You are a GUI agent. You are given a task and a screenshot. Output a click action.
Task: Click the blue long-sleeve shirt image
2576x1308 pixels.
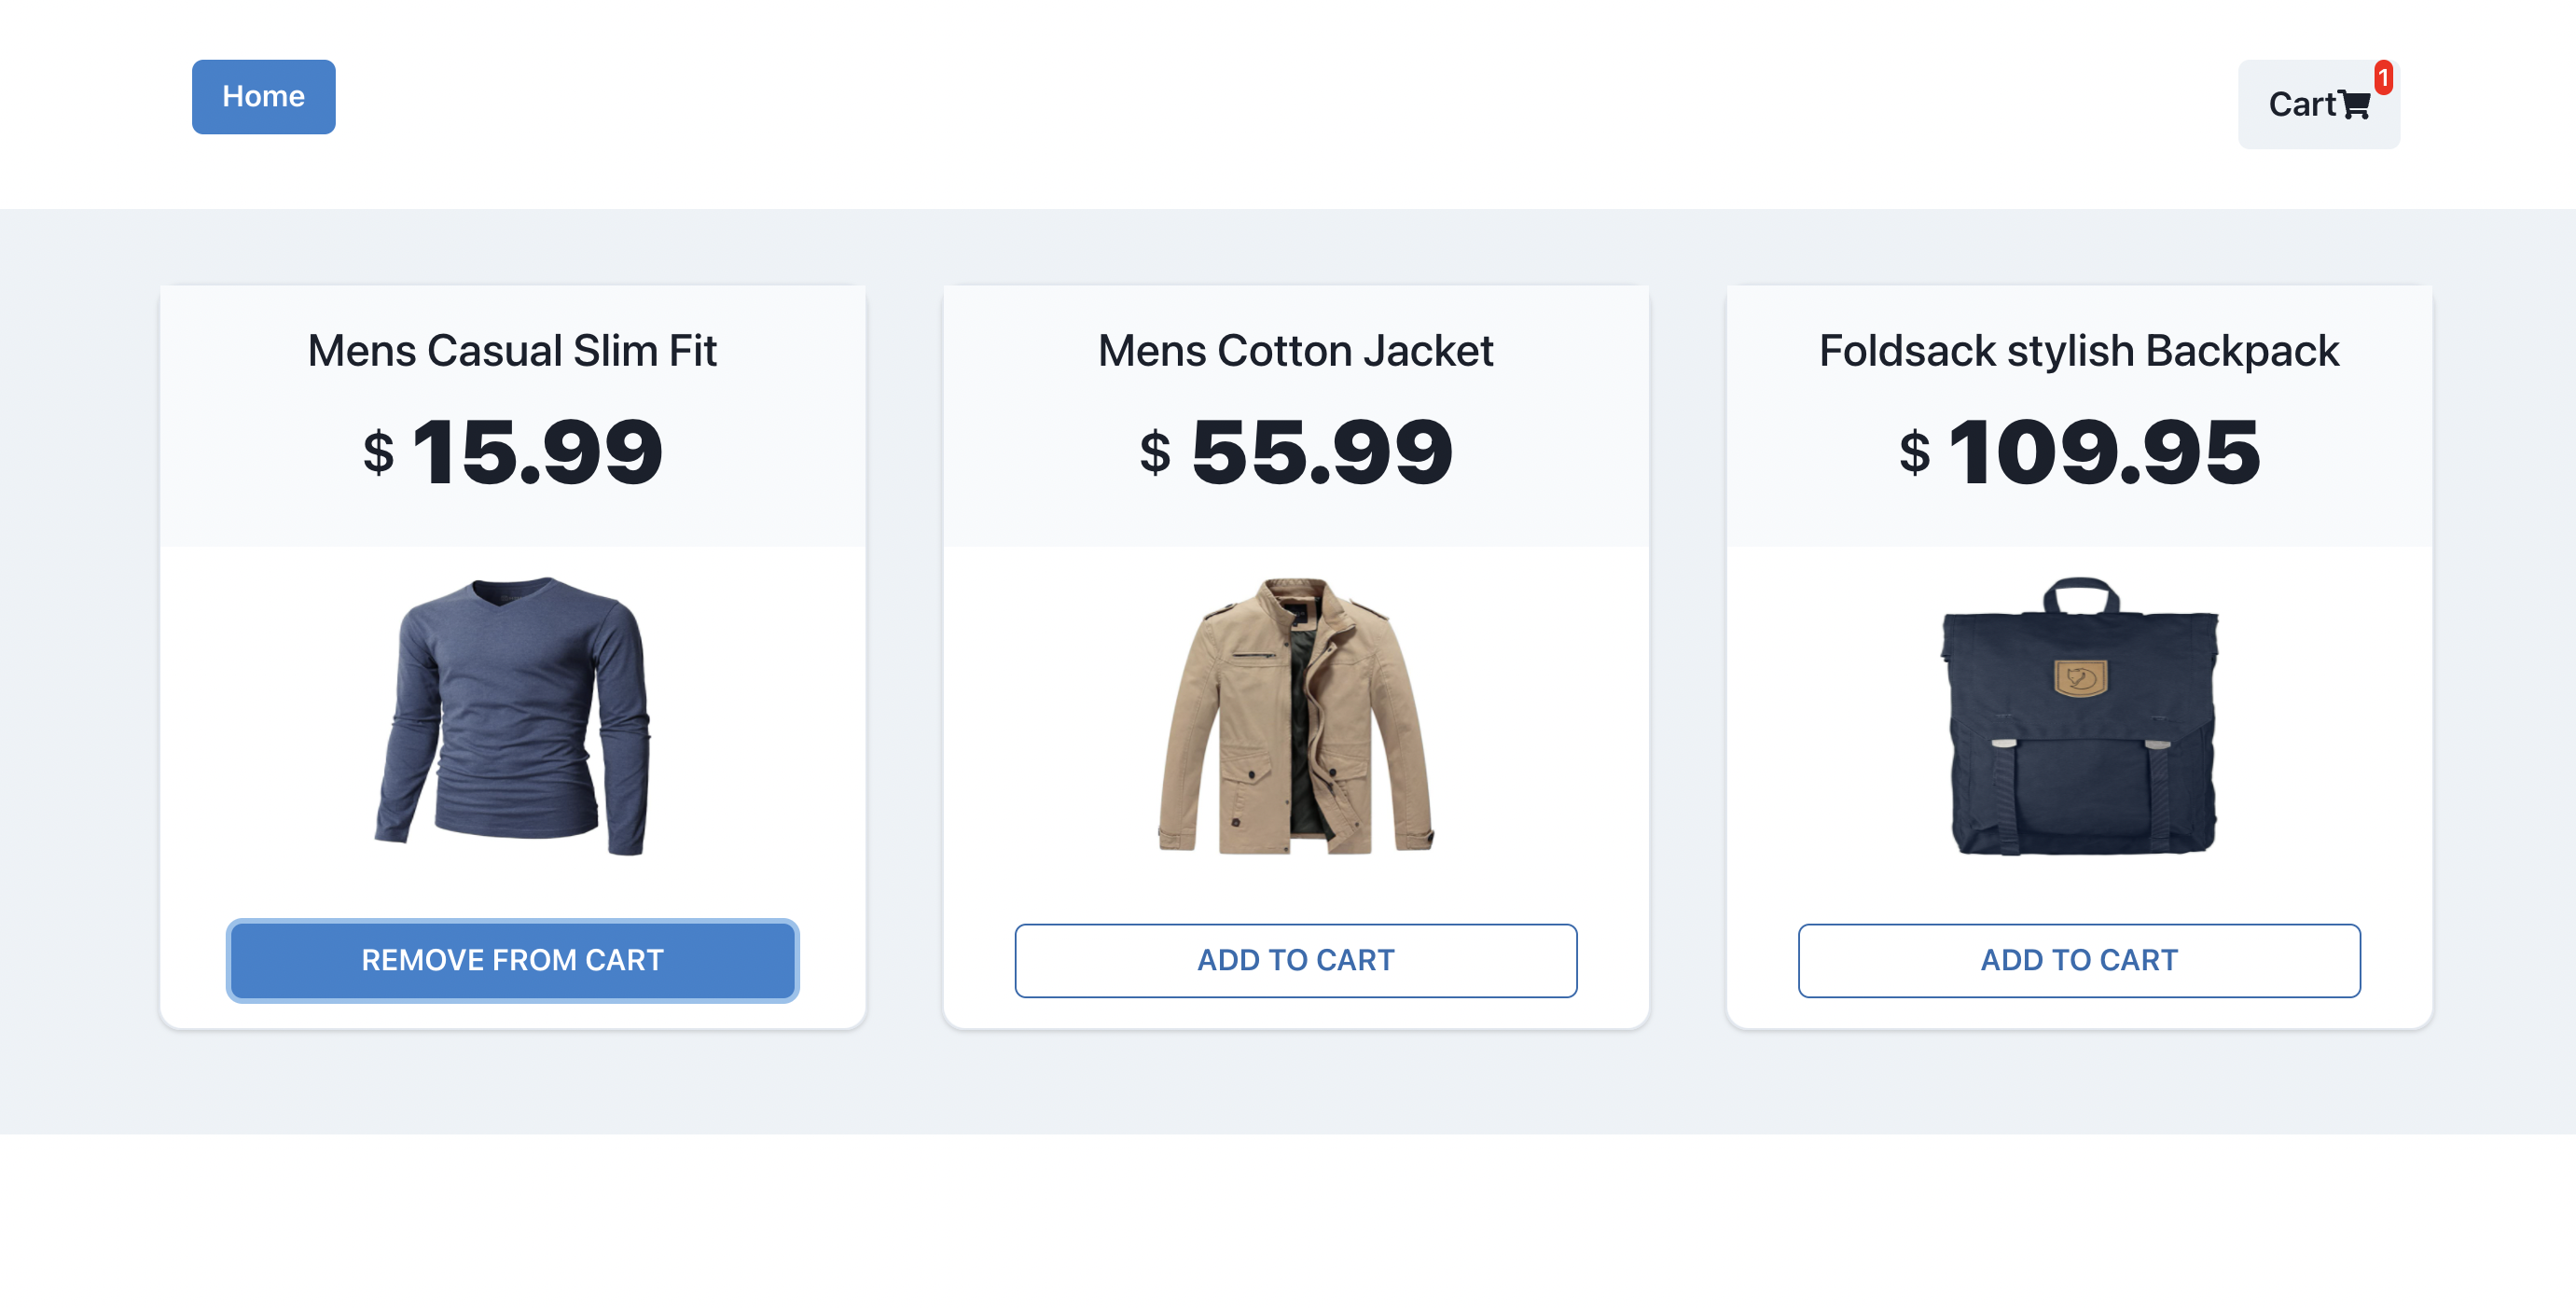coord(512,716)
